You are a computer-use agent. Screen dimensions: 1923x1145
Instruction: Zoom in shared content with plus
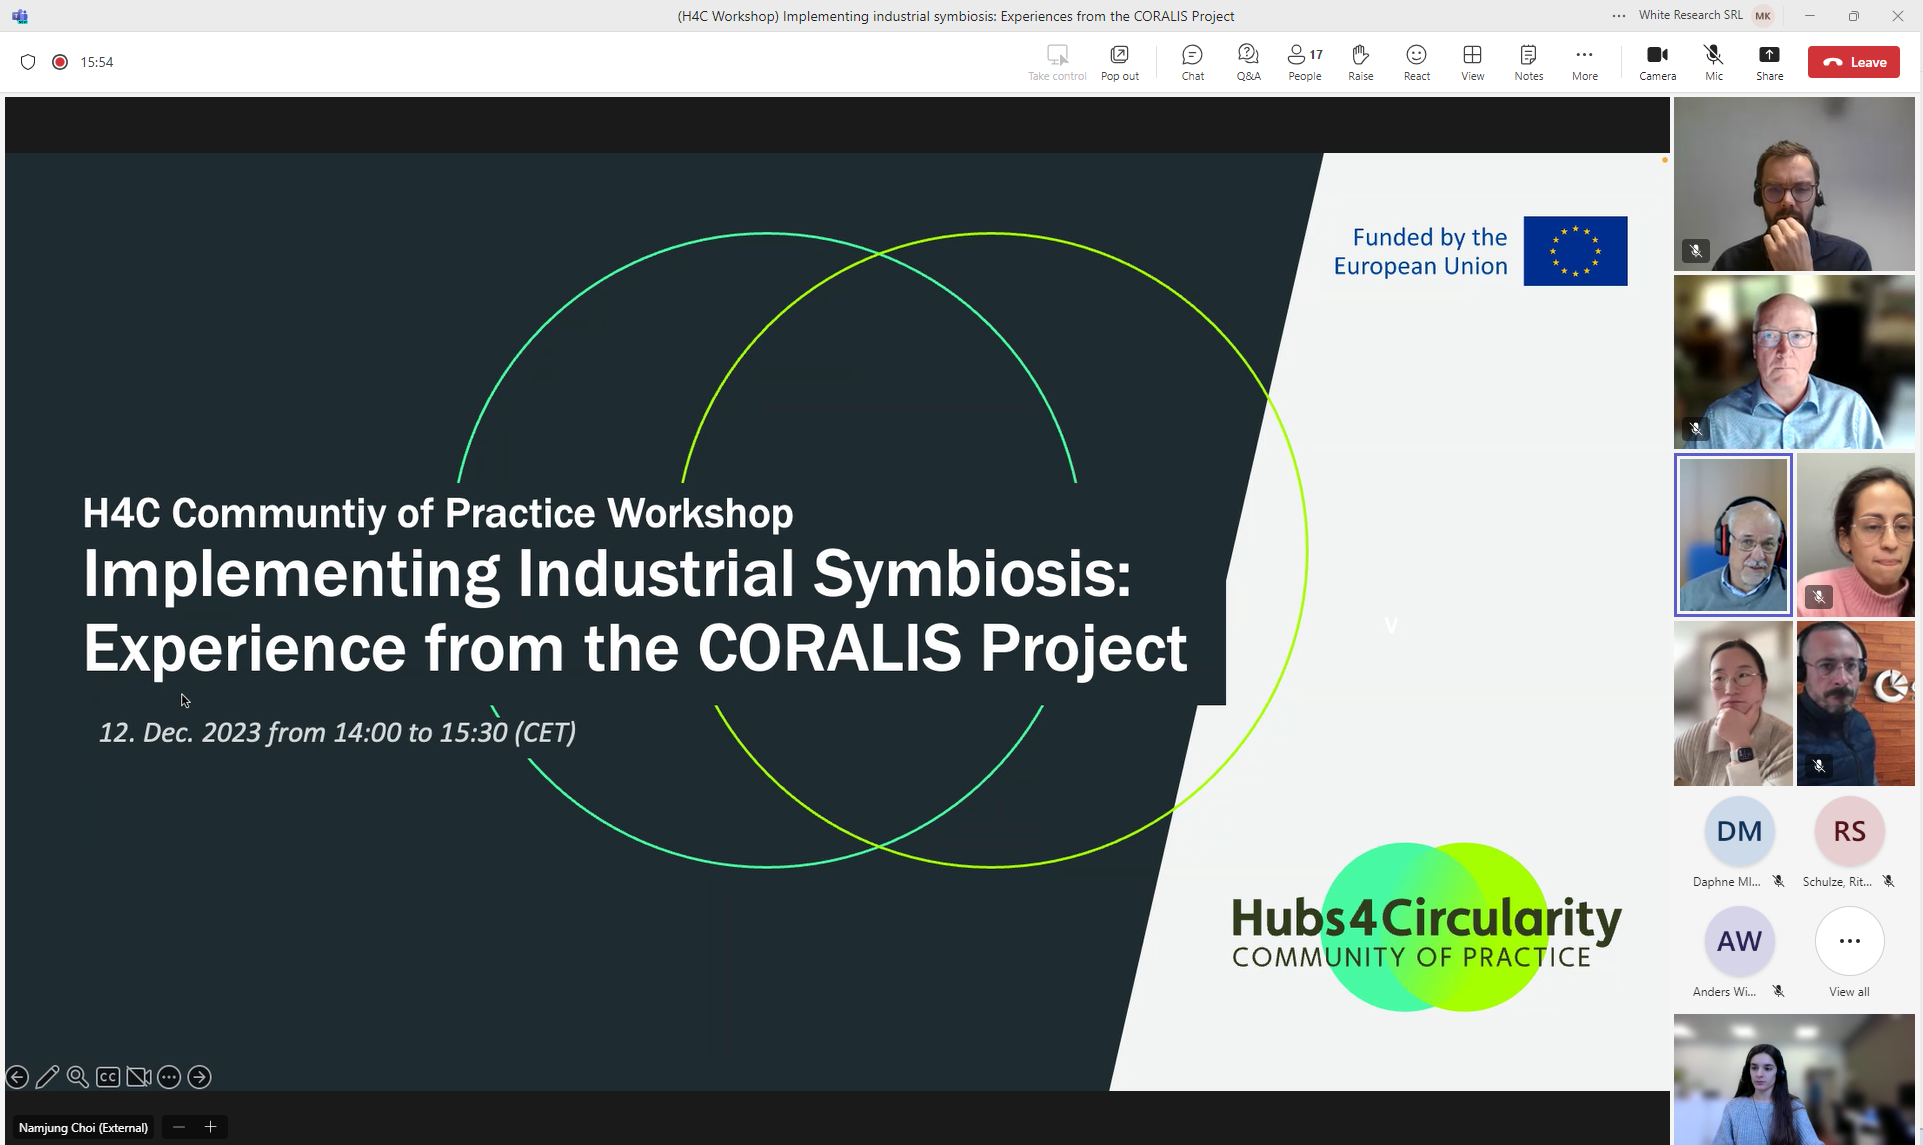pyautogui.click(x=210, y=1127)
